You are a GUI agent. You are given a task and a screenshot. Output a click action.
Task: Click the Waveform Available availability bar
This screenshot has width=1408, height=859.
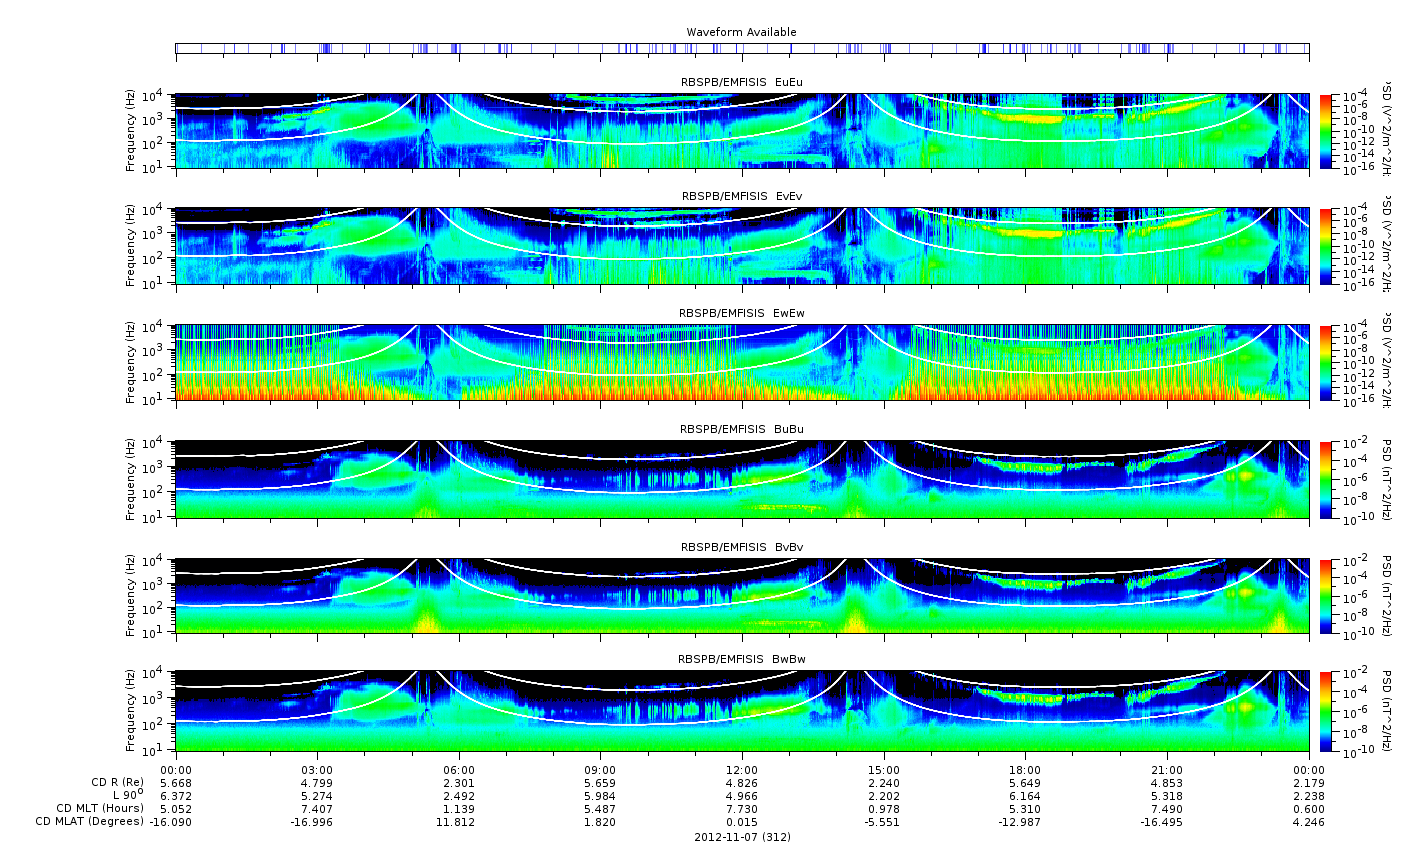(x=741, y=48)
